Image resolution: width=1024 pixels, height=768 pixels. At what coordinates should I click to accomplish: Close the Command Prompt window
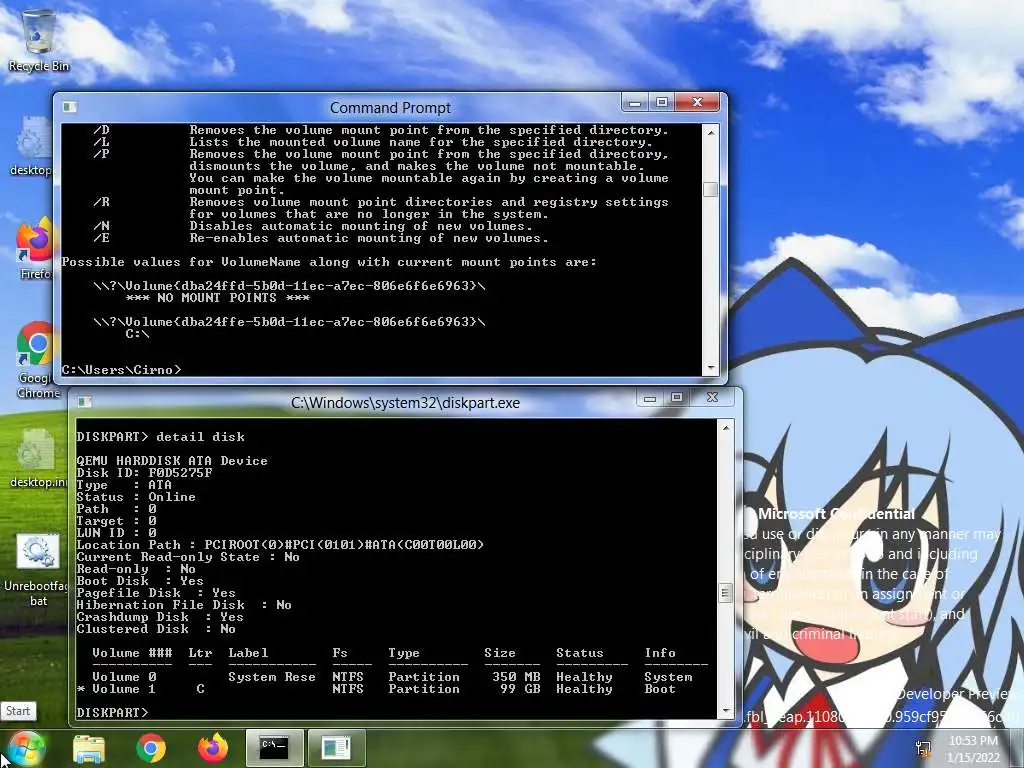[x=697, y=103]
